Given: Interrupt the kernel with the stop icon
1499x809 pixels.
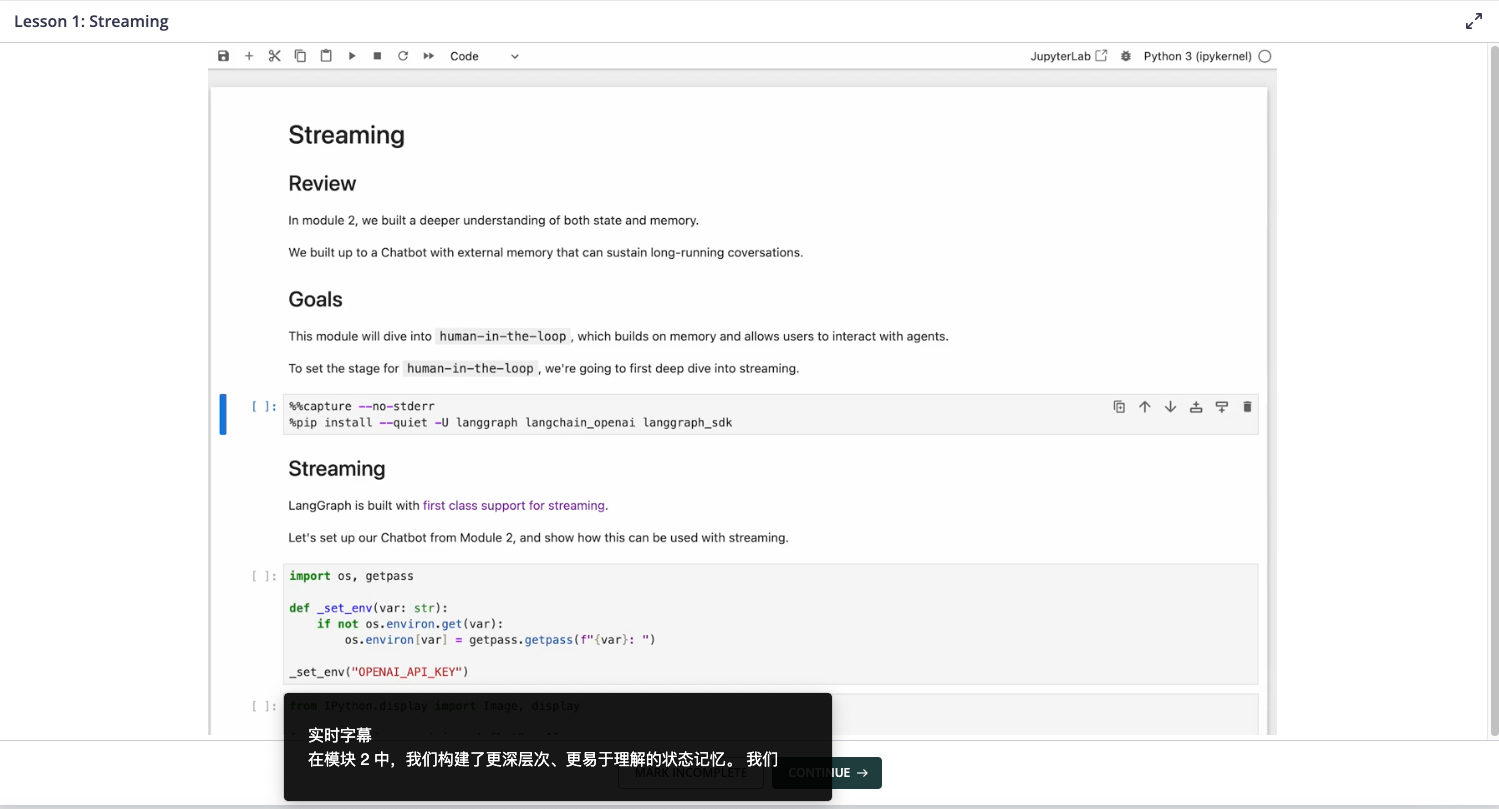Looking at the screenshot, I should pos(377,56).
